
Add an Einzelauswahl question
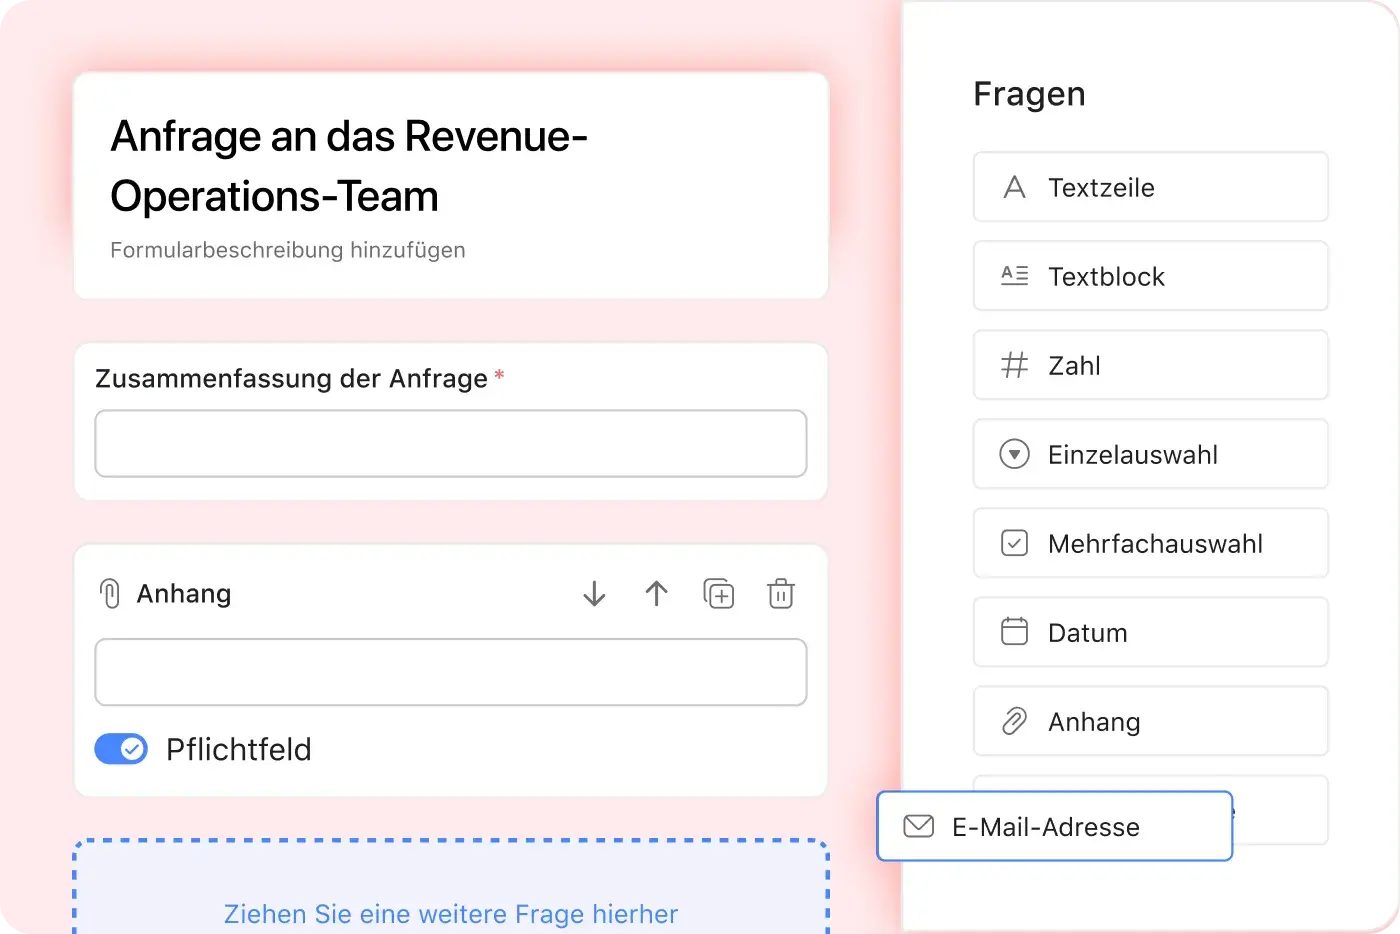click(x=1150, y=454)
